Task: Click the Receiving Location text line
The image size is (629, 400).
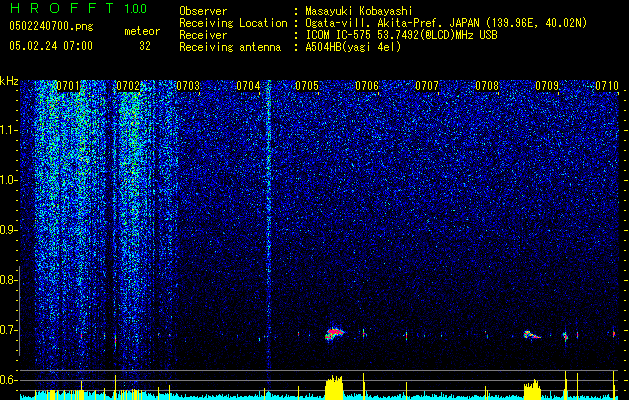Action: tap(383, 23)
